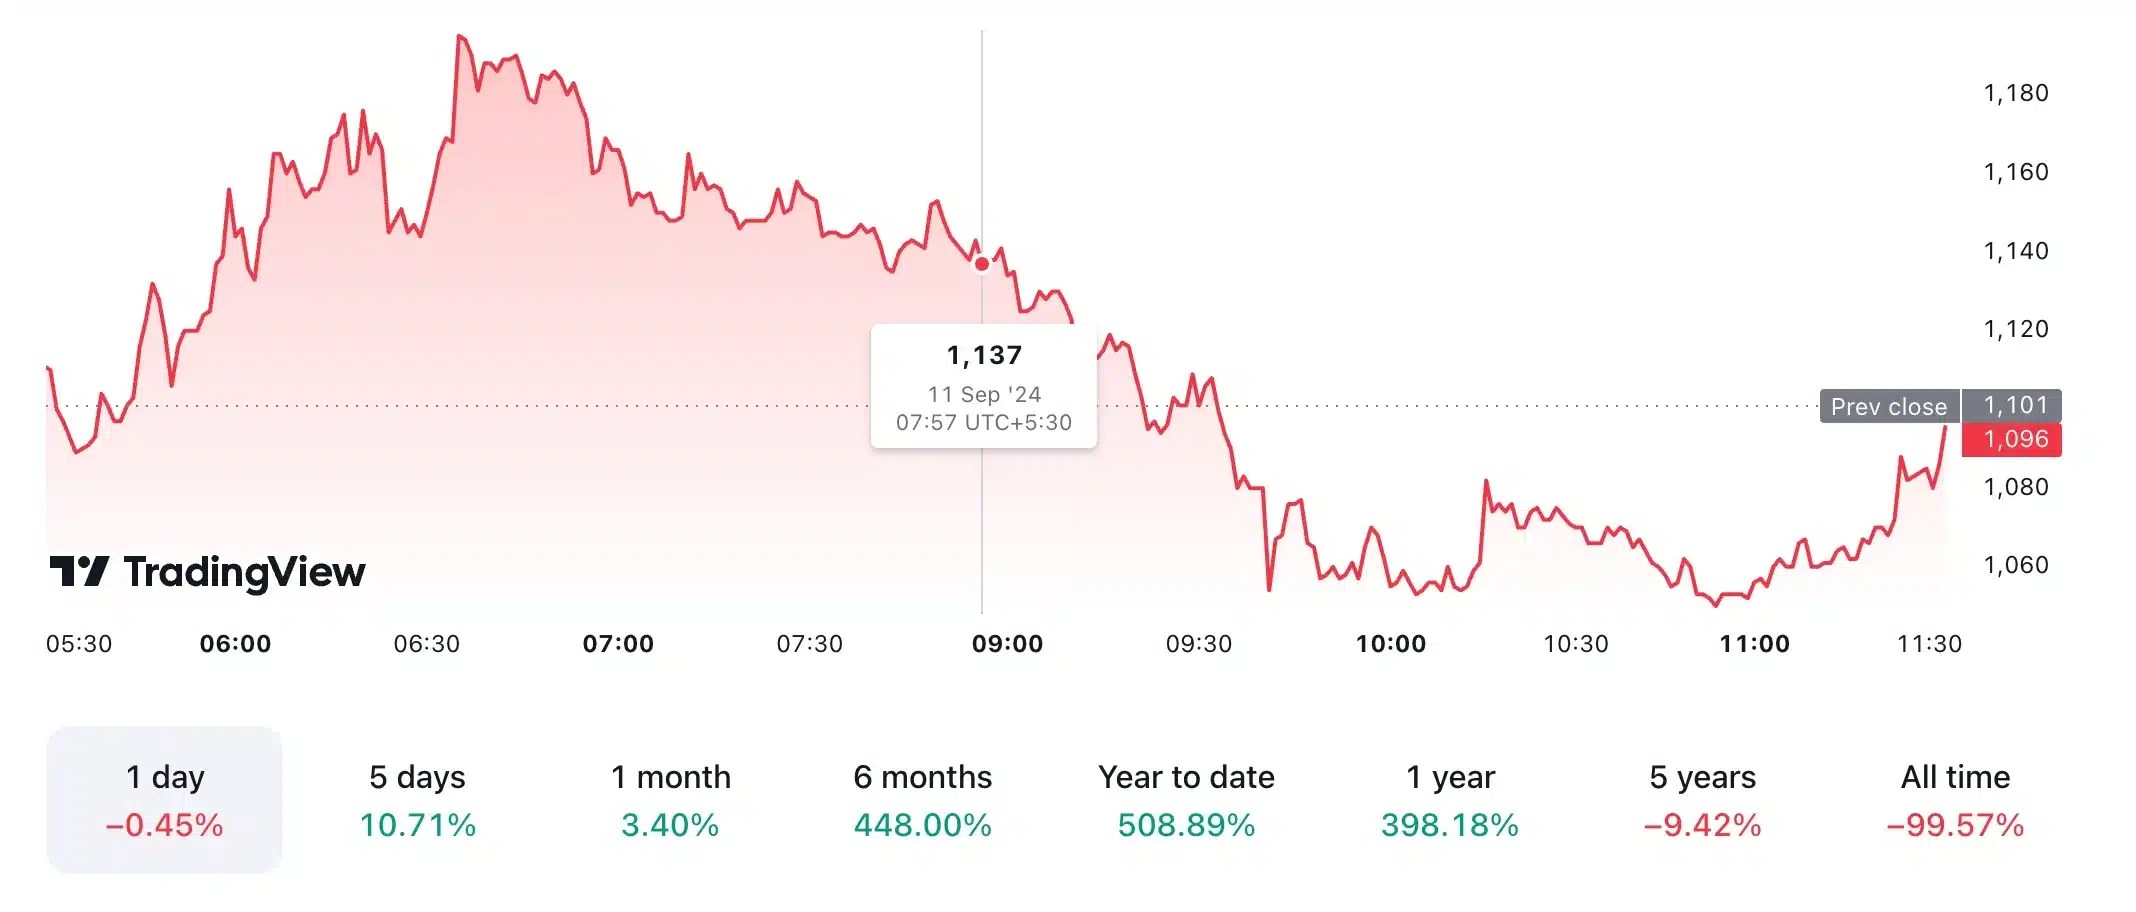Select the 1 month period
The height and width of the screenshot is (912, 2136).
tap(670, 800)
